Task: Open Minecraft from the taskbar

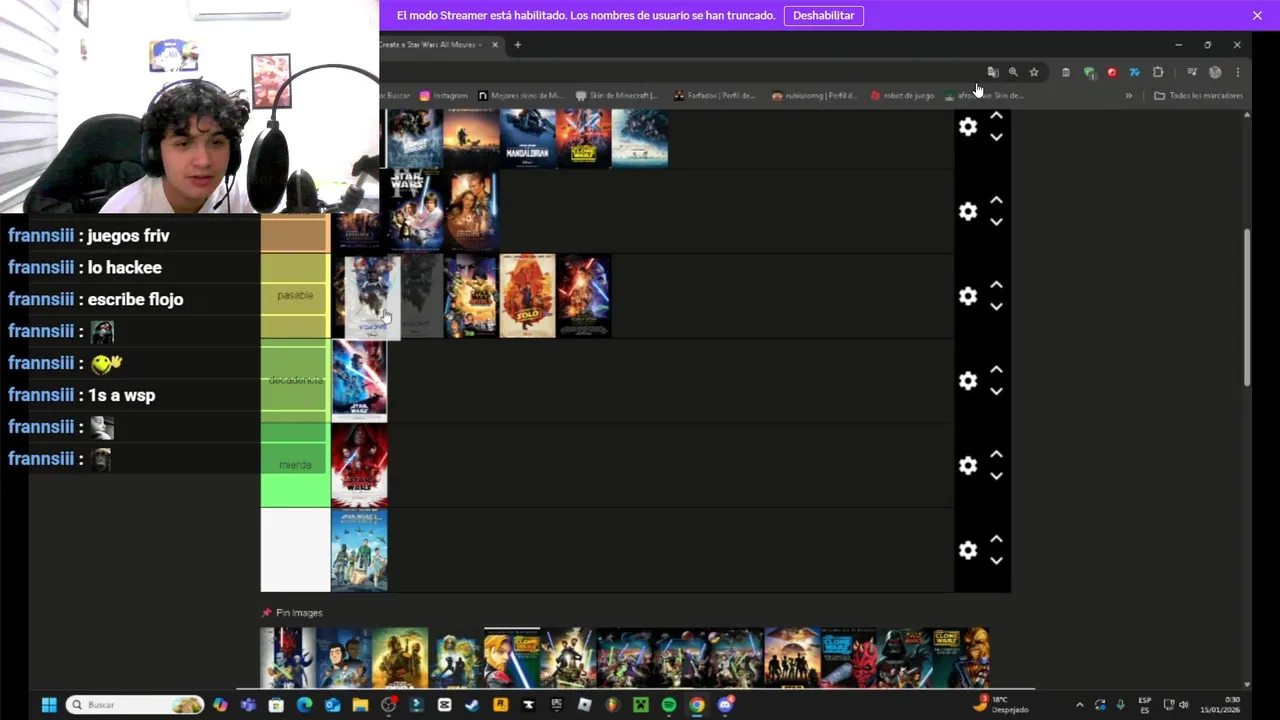Action: 640,705
